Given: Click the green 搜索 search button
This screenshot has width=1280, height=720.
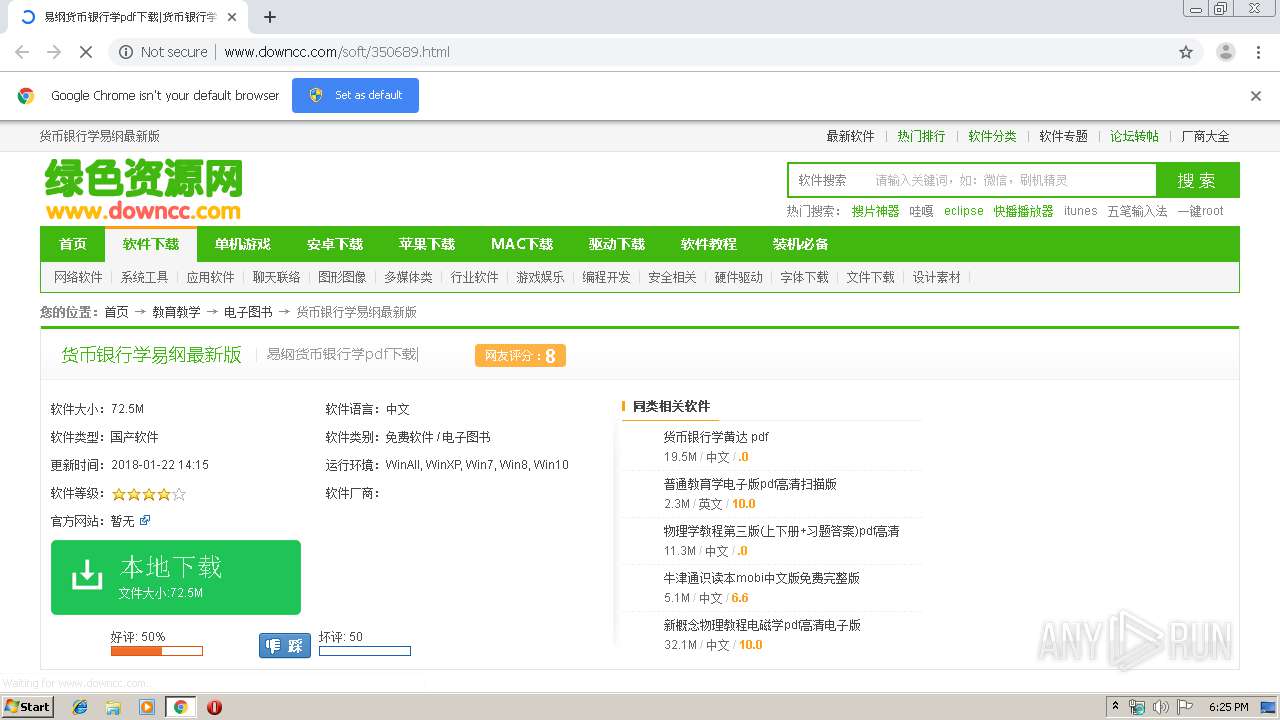Looking at the screenshot, I should [1197, 181].
